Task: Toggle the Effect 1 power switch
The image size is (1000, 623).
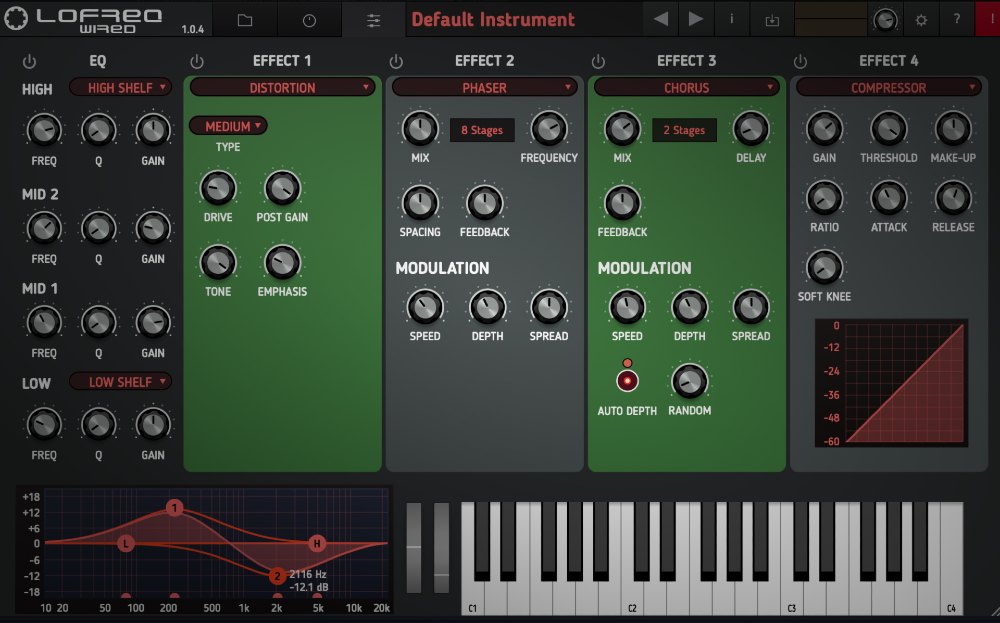Action: (198, 60)
